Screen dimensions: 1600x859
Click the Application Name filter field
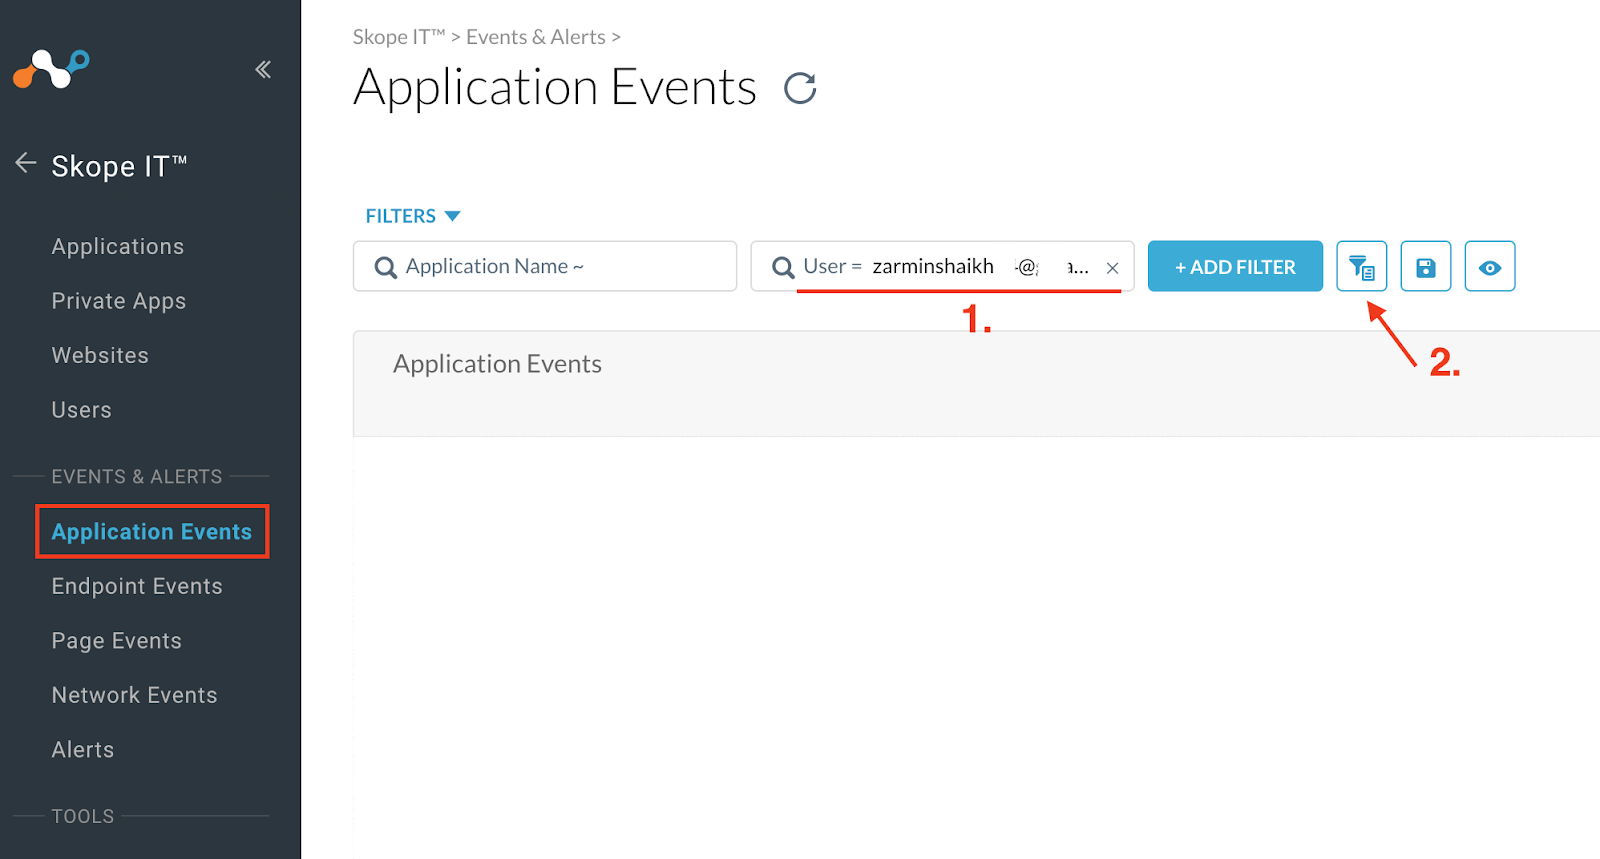(545, 266)
